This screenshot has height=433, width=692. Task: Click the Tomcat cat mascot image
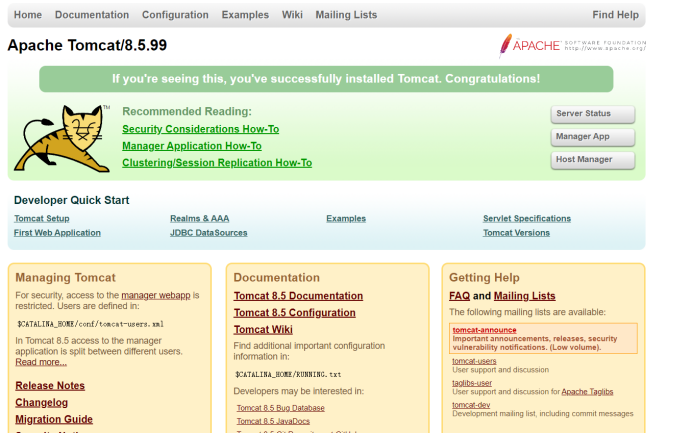(x=62, y=138)
